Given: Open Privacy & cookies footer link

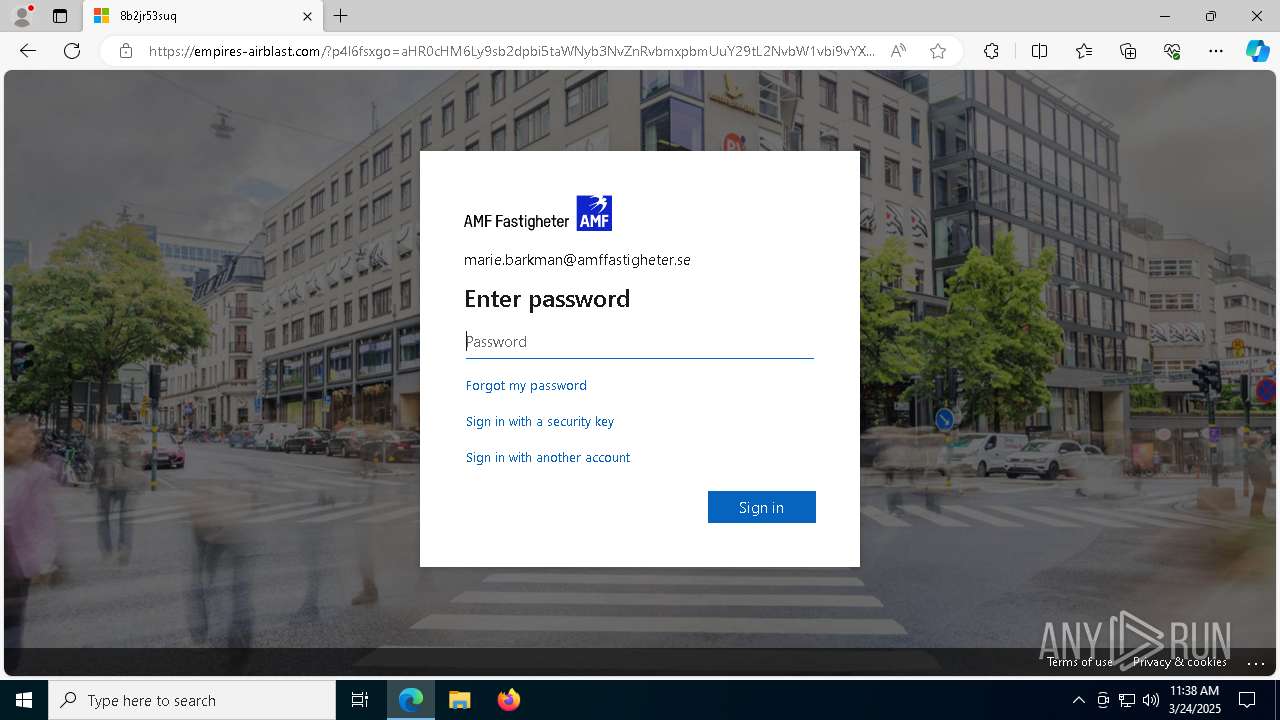Looking at the screenshot, I should (1180, 662).
